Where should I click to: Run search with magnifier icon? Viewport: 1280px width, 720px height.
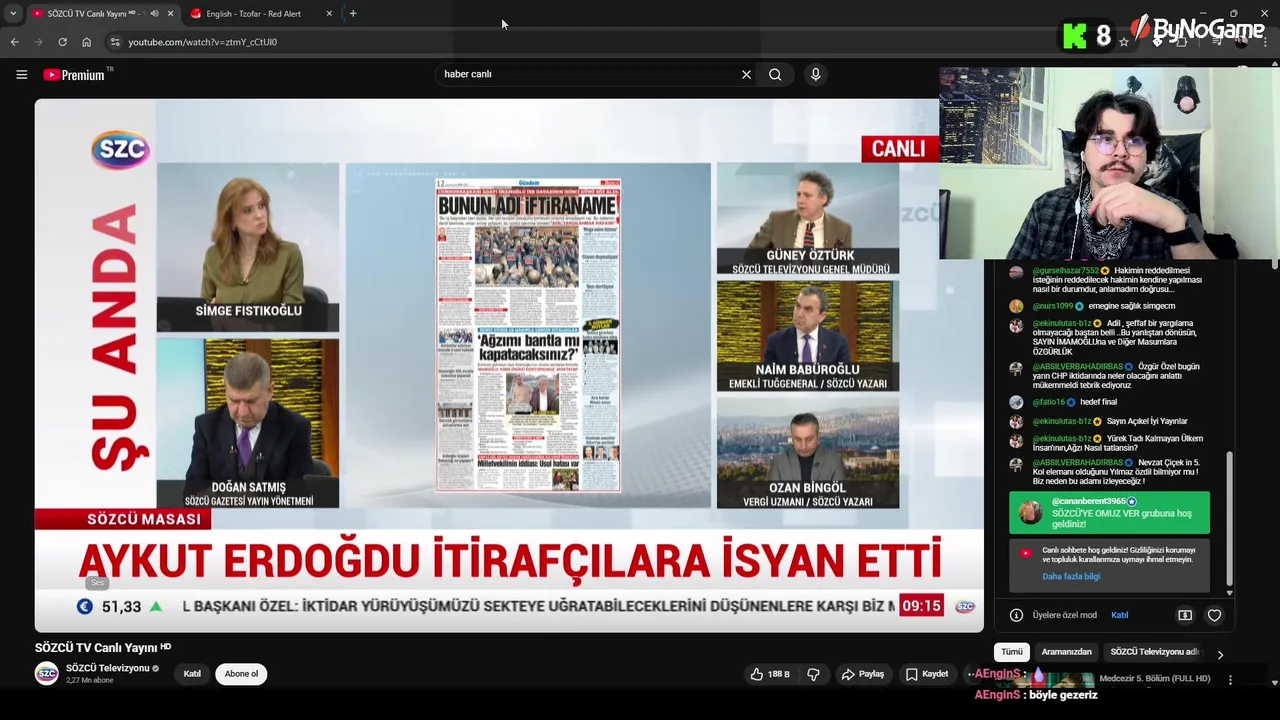tap(775, 75)
